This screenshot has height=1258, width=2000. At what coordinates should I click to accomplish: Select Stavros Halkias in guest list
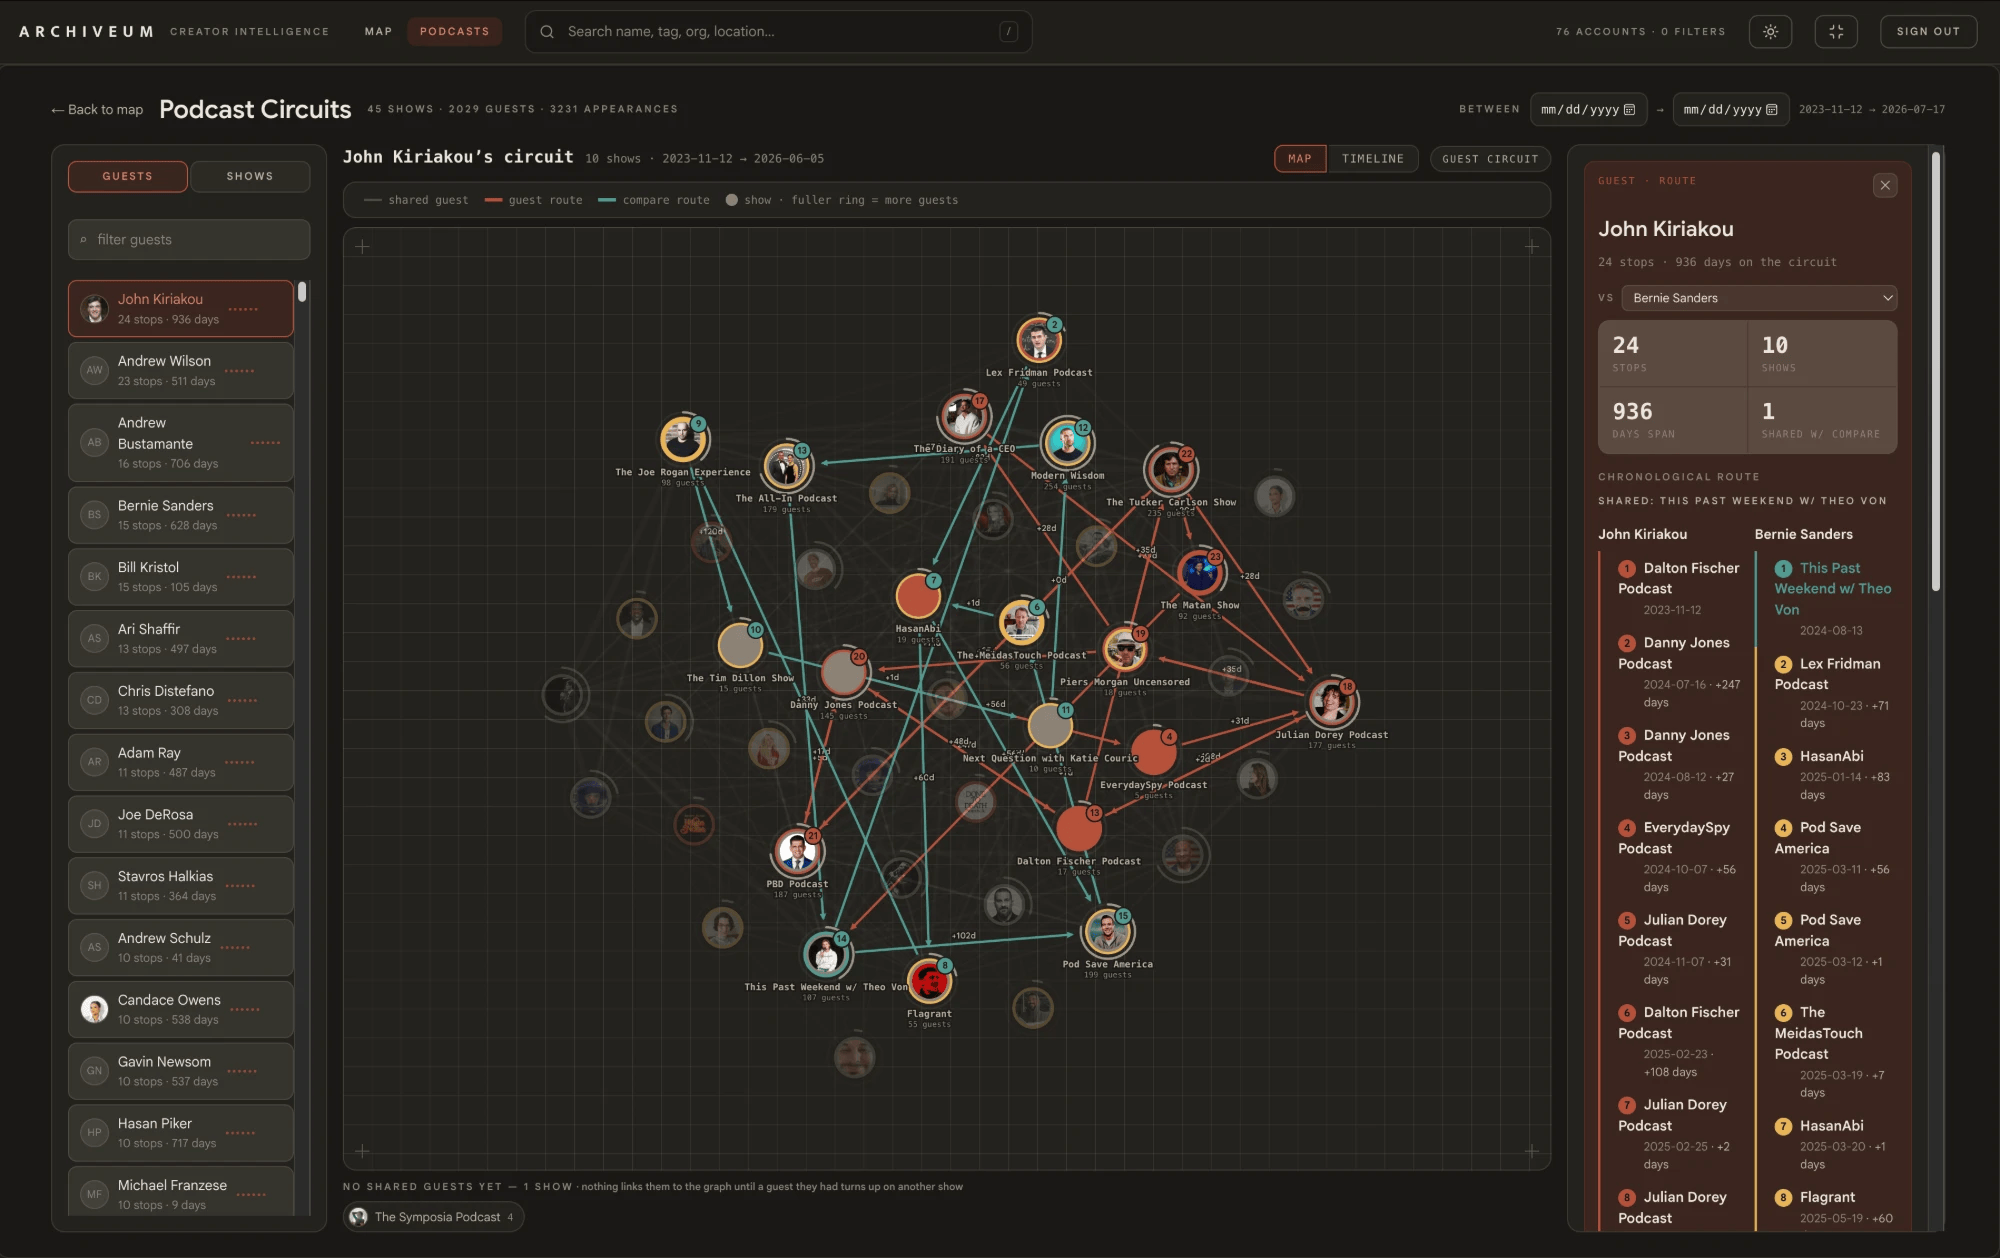tap(181, 886)
